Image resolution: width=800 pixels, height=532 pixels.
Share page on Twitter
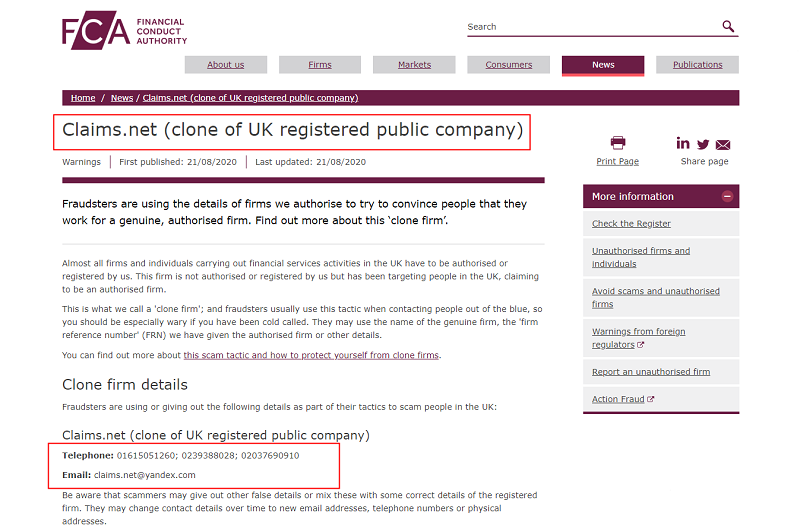pyautogui.click(x=703, y=144)
